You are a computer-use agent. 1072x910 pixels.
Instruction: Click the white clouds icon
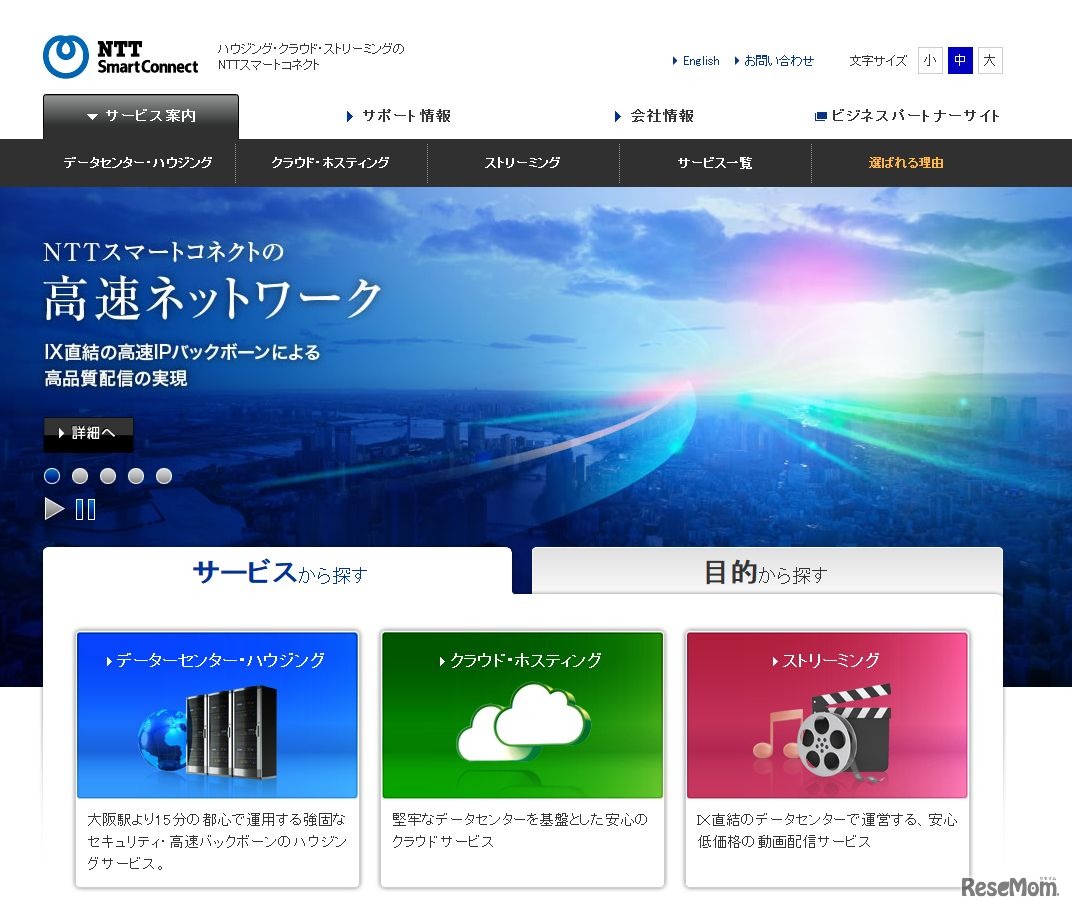click(524, 723)
